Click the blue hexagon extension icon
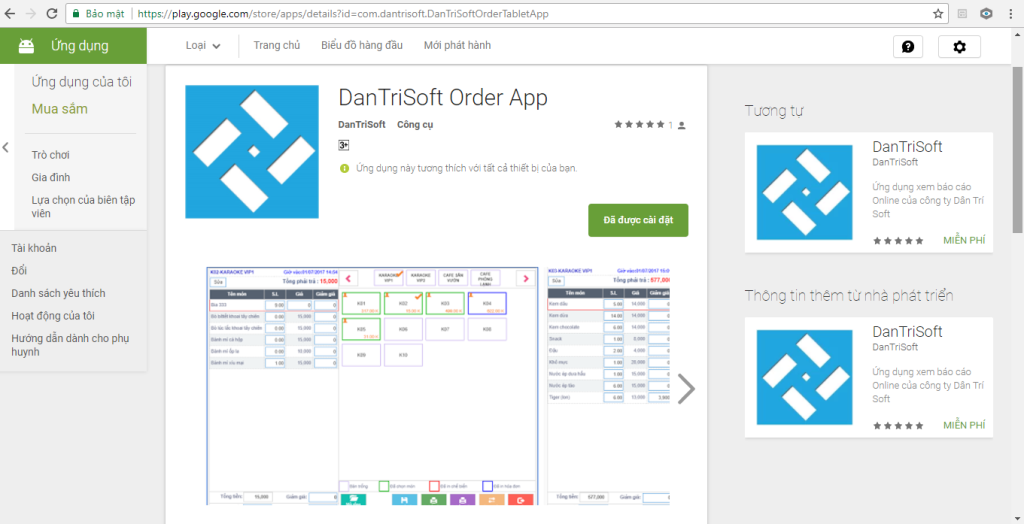Viewport: 1024px width, 524px height. pyautogui.click(x=986, y=13)
